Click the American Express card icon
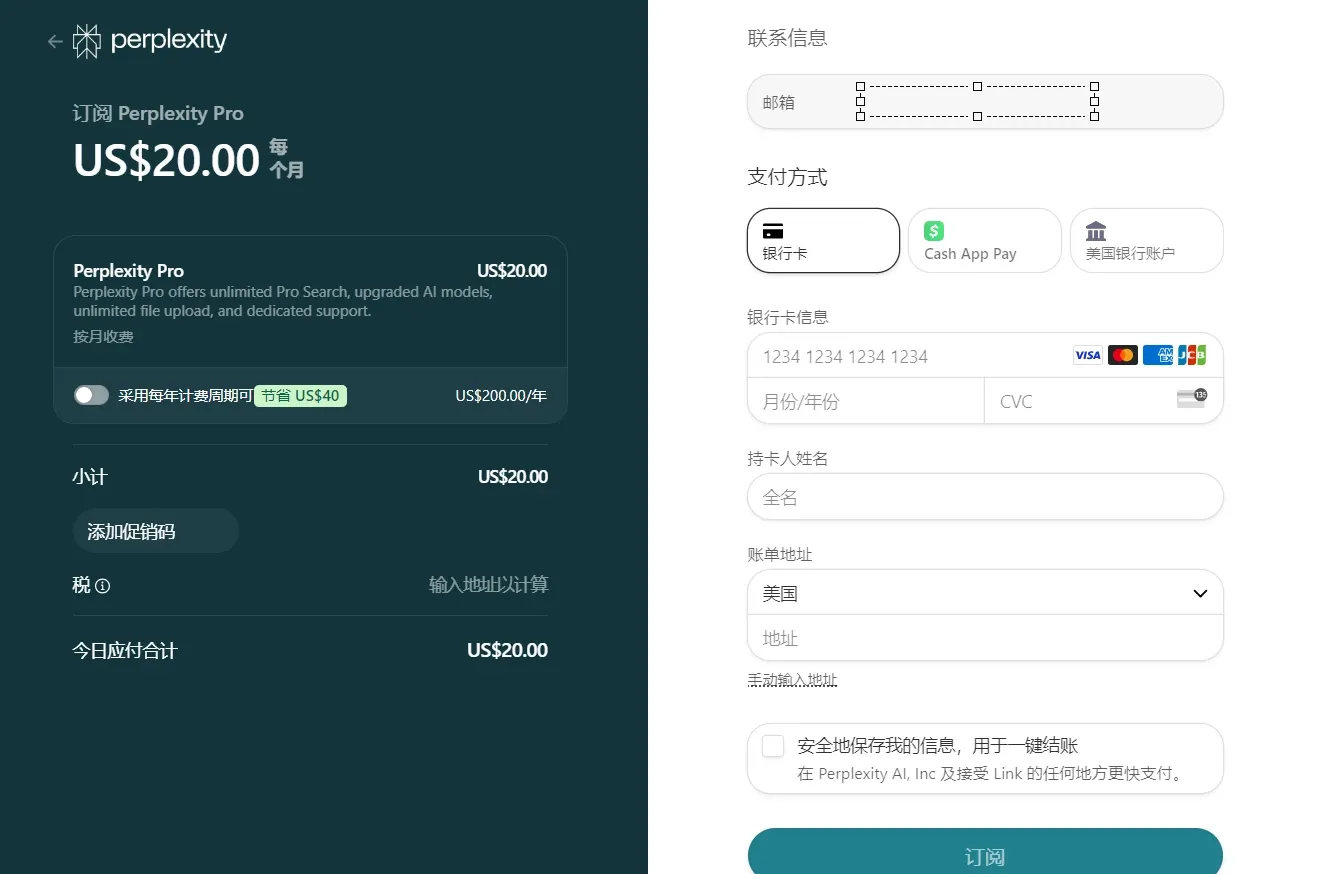 coord(1157,354)
